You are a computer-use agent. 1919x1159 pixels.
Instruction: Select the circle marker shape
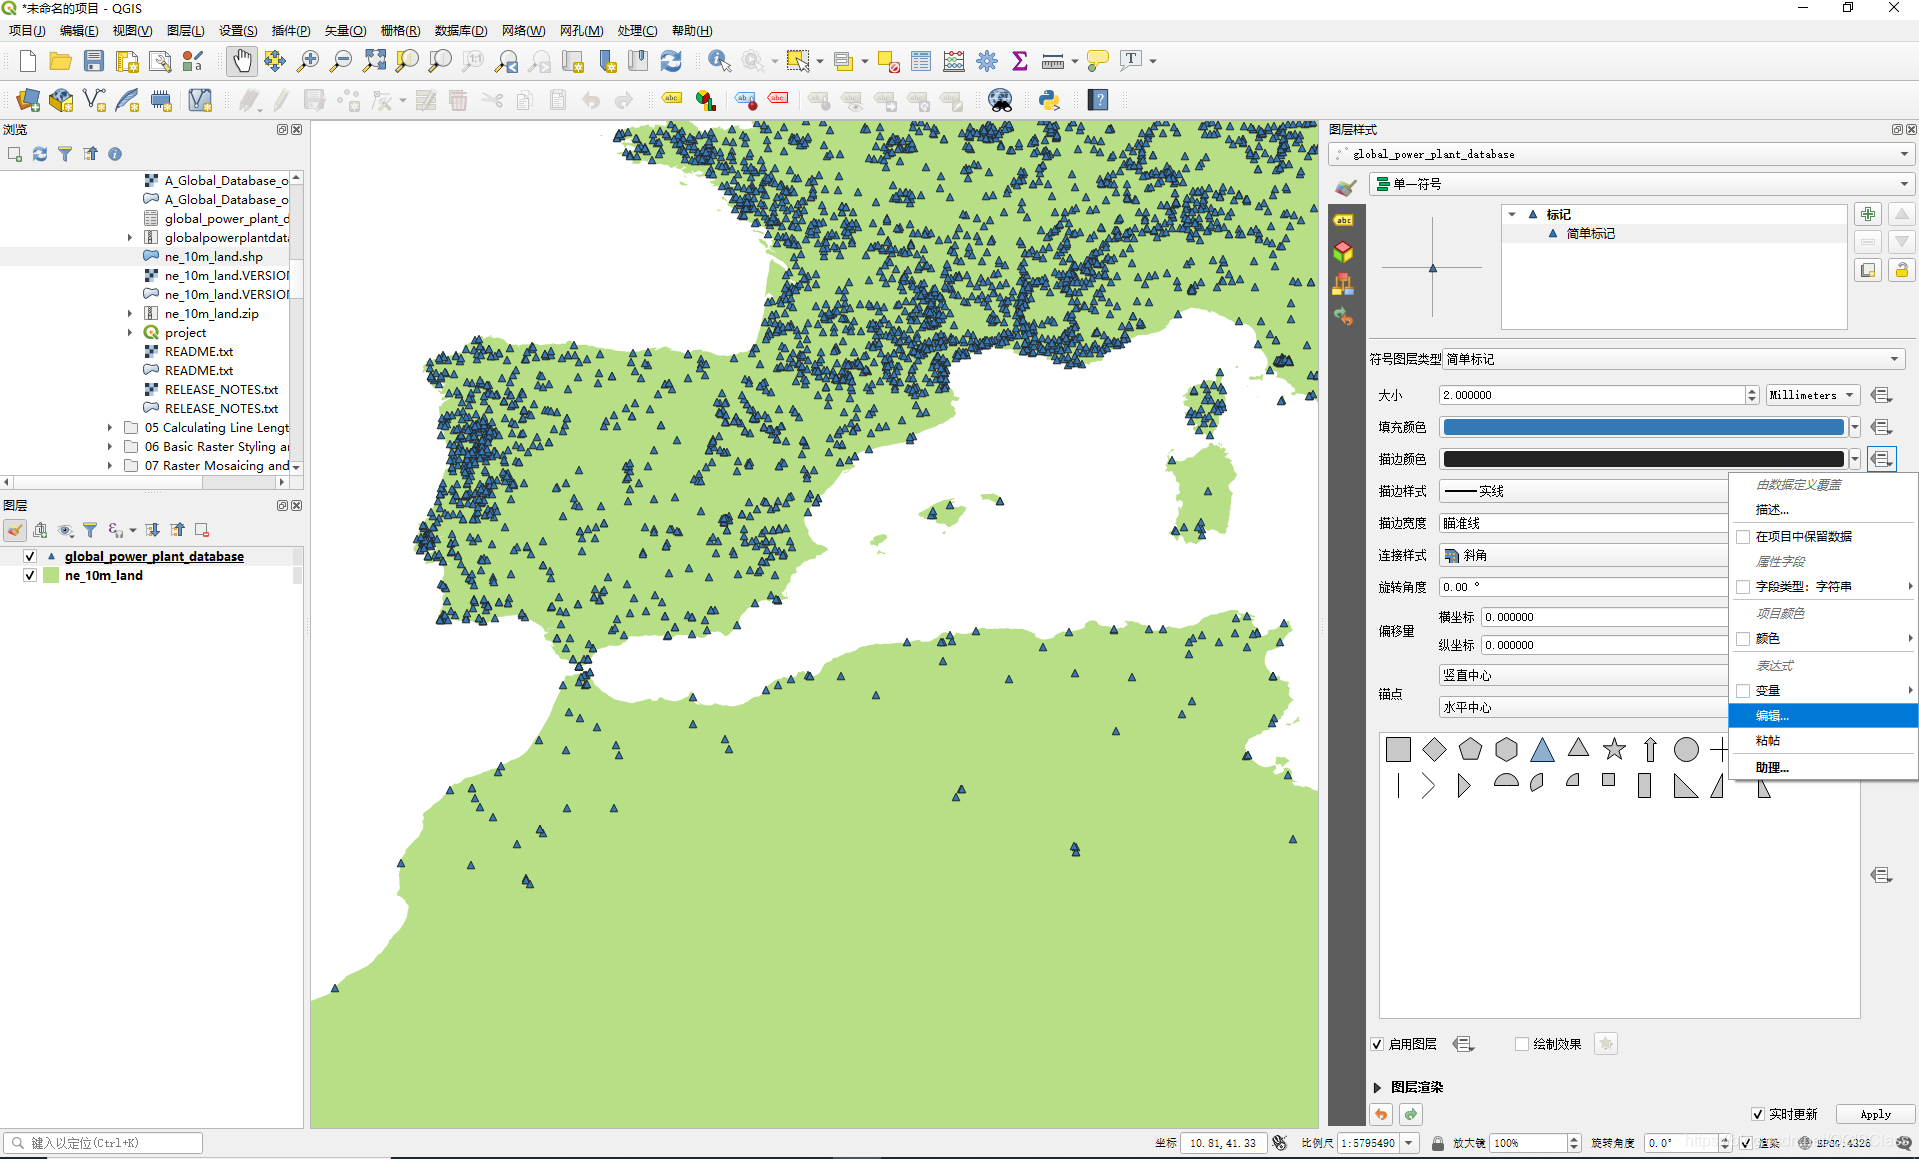coord(1686,749)
